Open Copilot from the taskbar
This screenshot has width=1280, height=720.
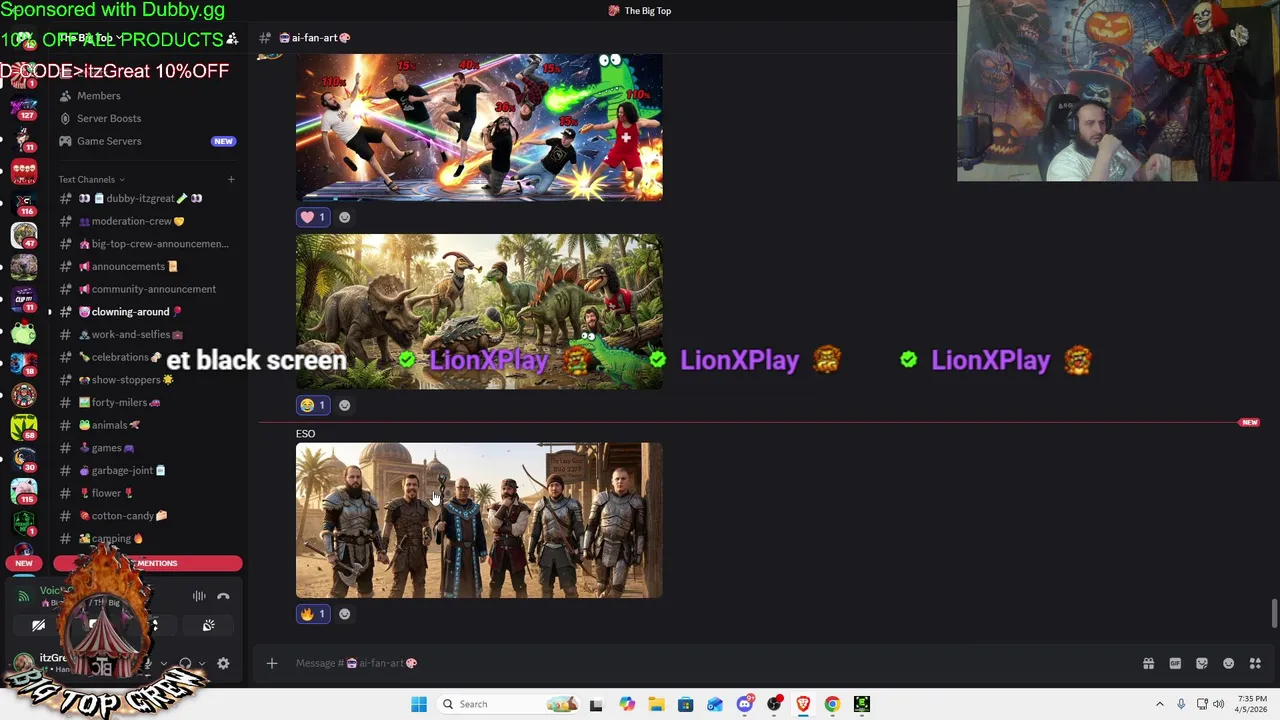coord(627,704)
